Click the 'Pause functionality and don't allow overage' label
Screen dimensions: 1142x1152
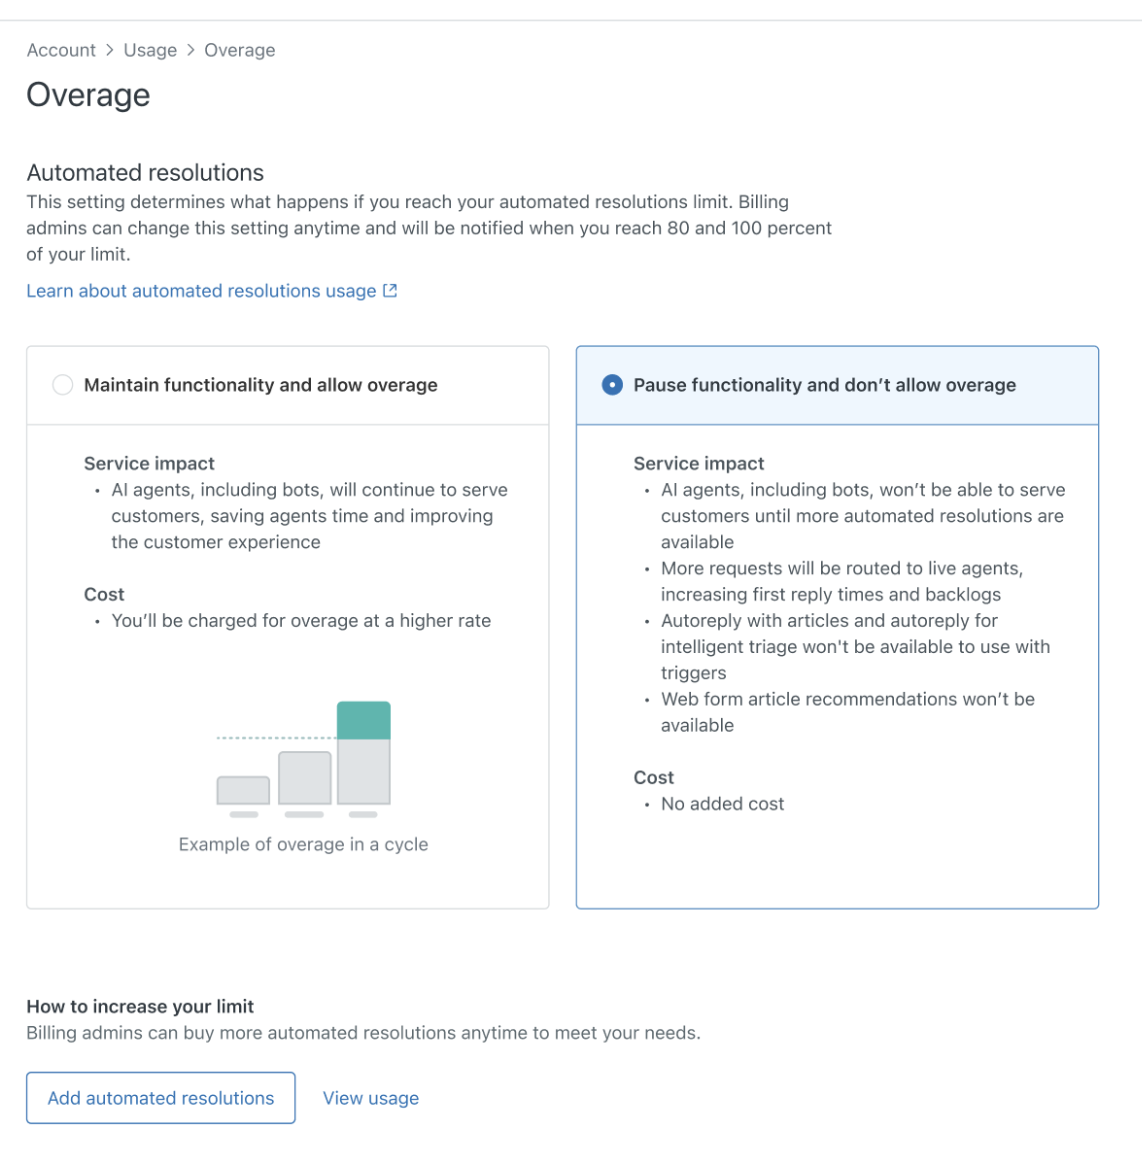coord(825,385)
